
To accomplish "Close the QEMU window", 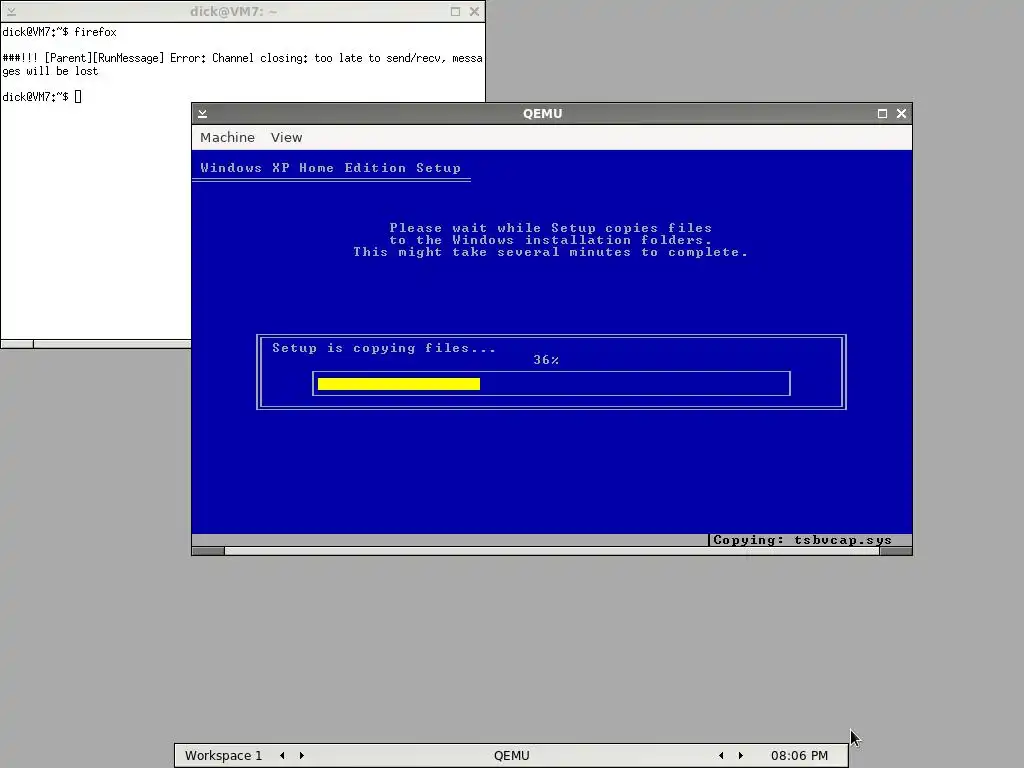I will click(901, 114).
